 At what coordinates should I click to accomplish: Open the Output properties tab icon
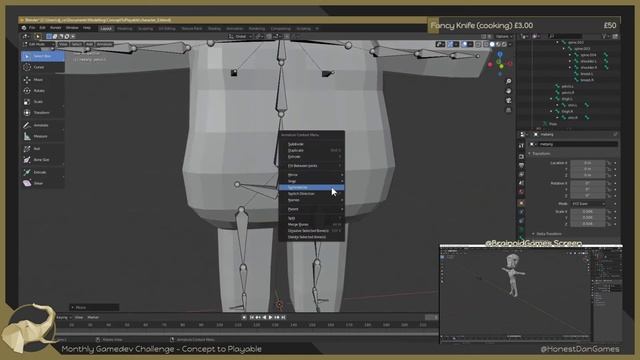tap(521, 165)
